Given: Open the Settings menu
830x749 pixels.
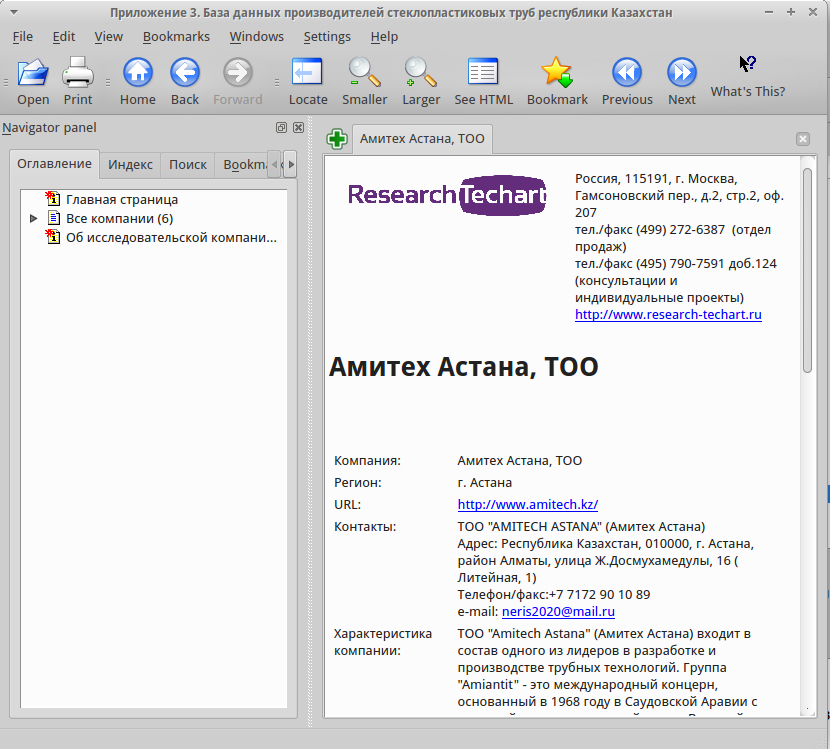Looking at the screenshot, I should click(327, 37).
